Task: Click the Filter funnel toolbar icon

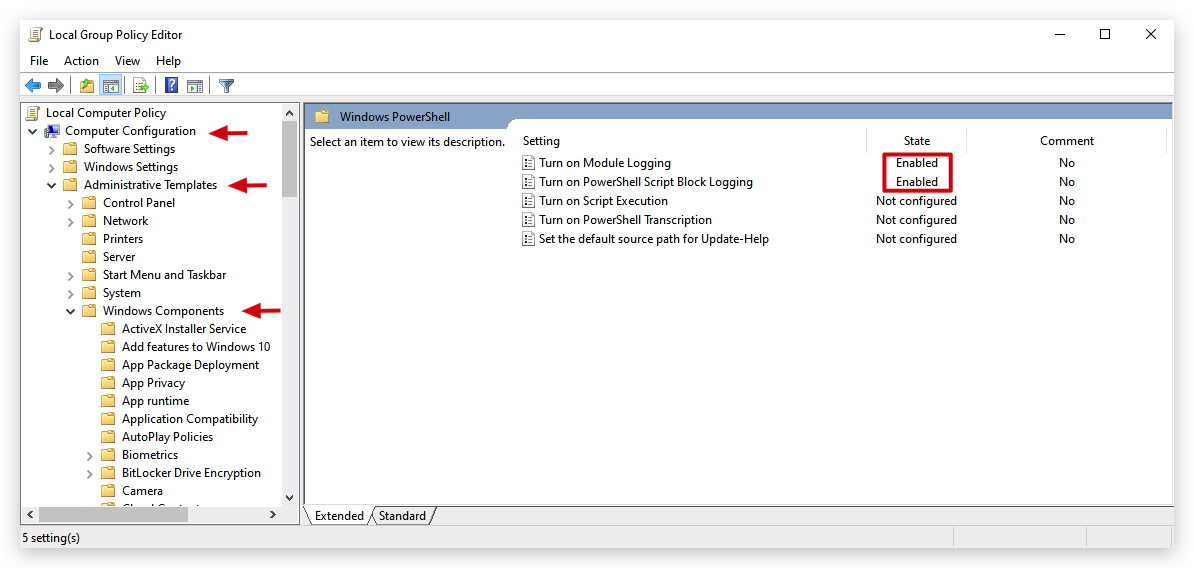Action: 226,85
